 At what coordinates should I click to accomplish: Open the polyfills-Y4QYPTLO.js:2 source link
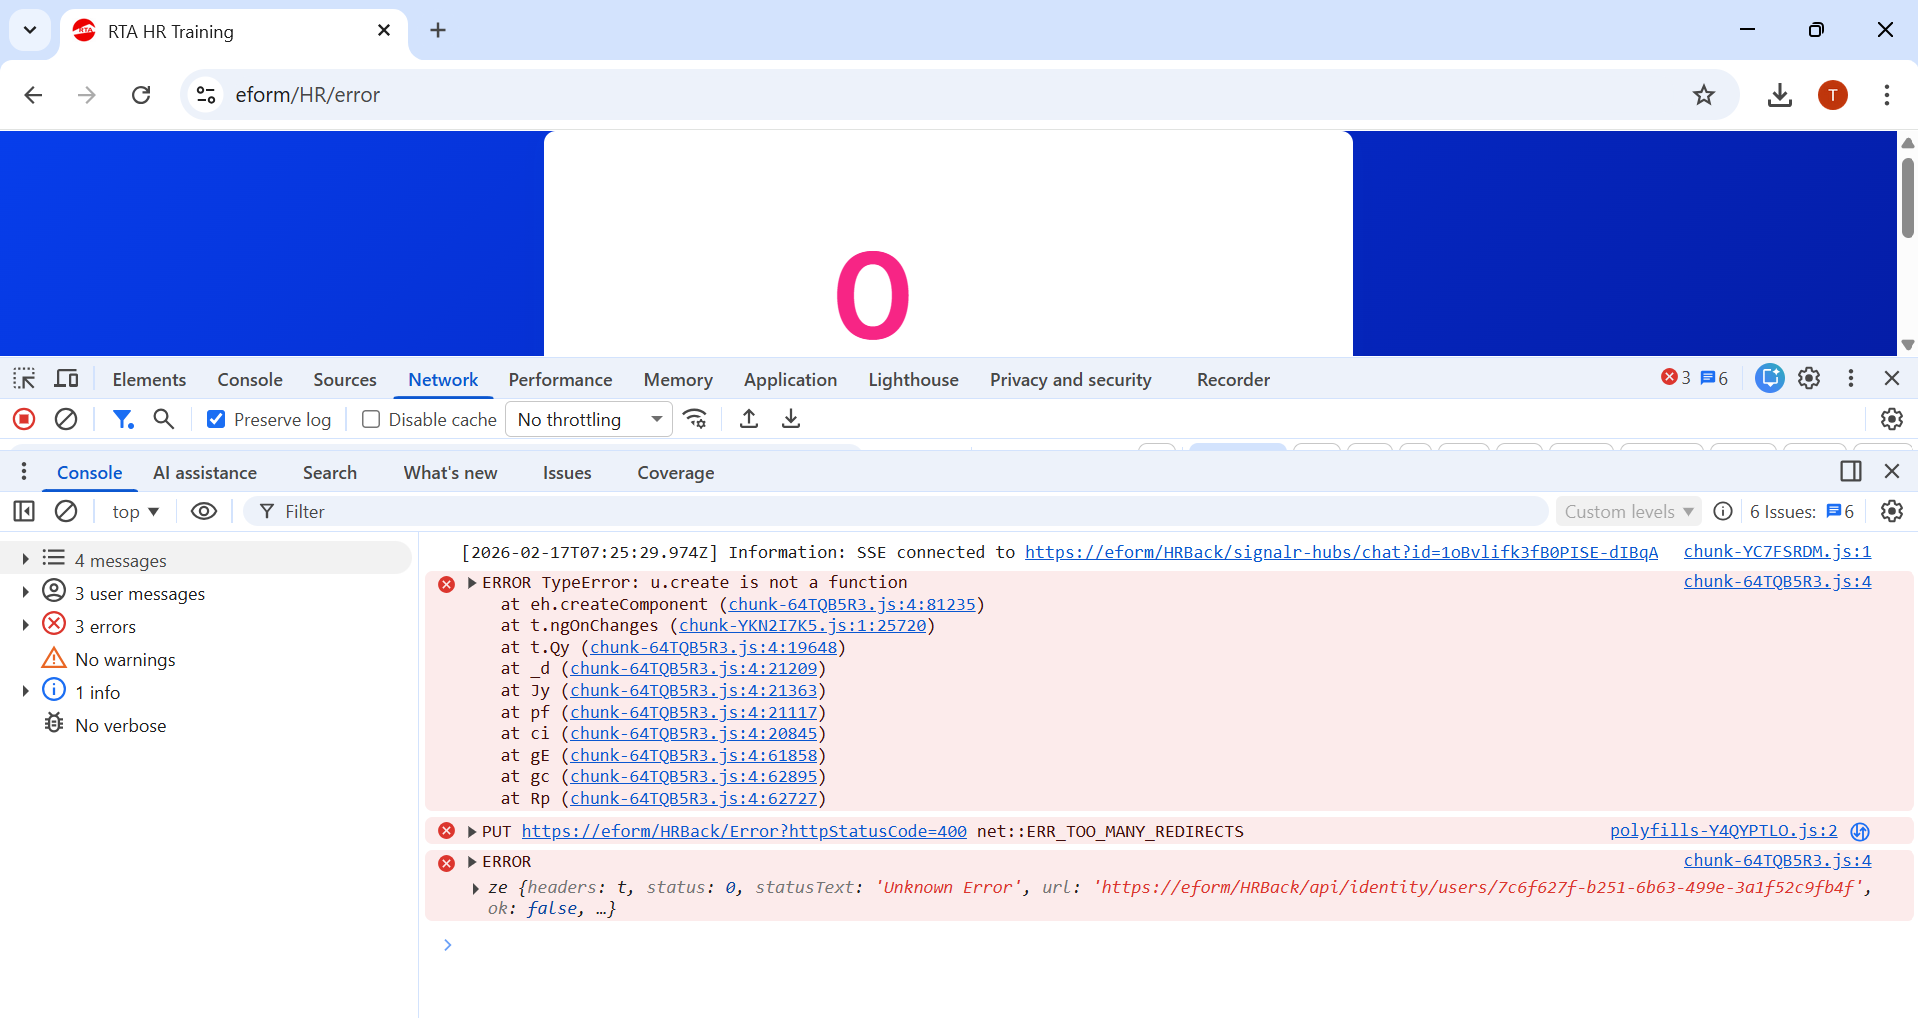[1723, 831]
